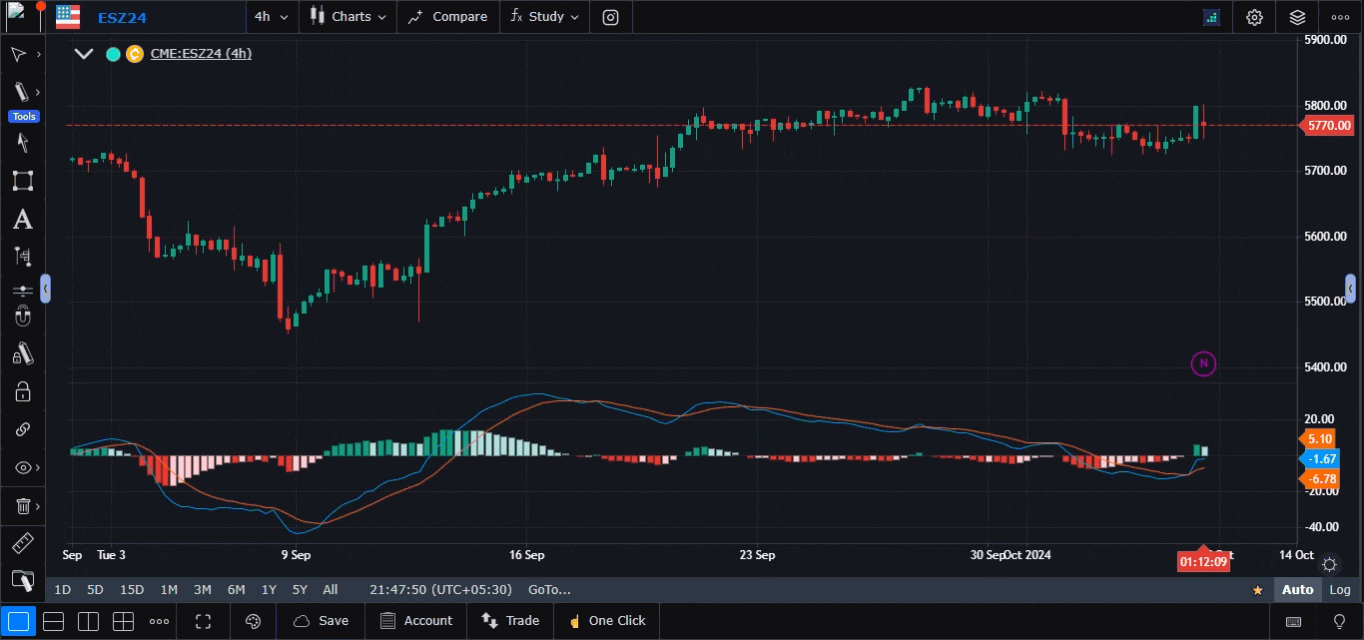Collapse the left toolbar handle

tap(45, 290)
